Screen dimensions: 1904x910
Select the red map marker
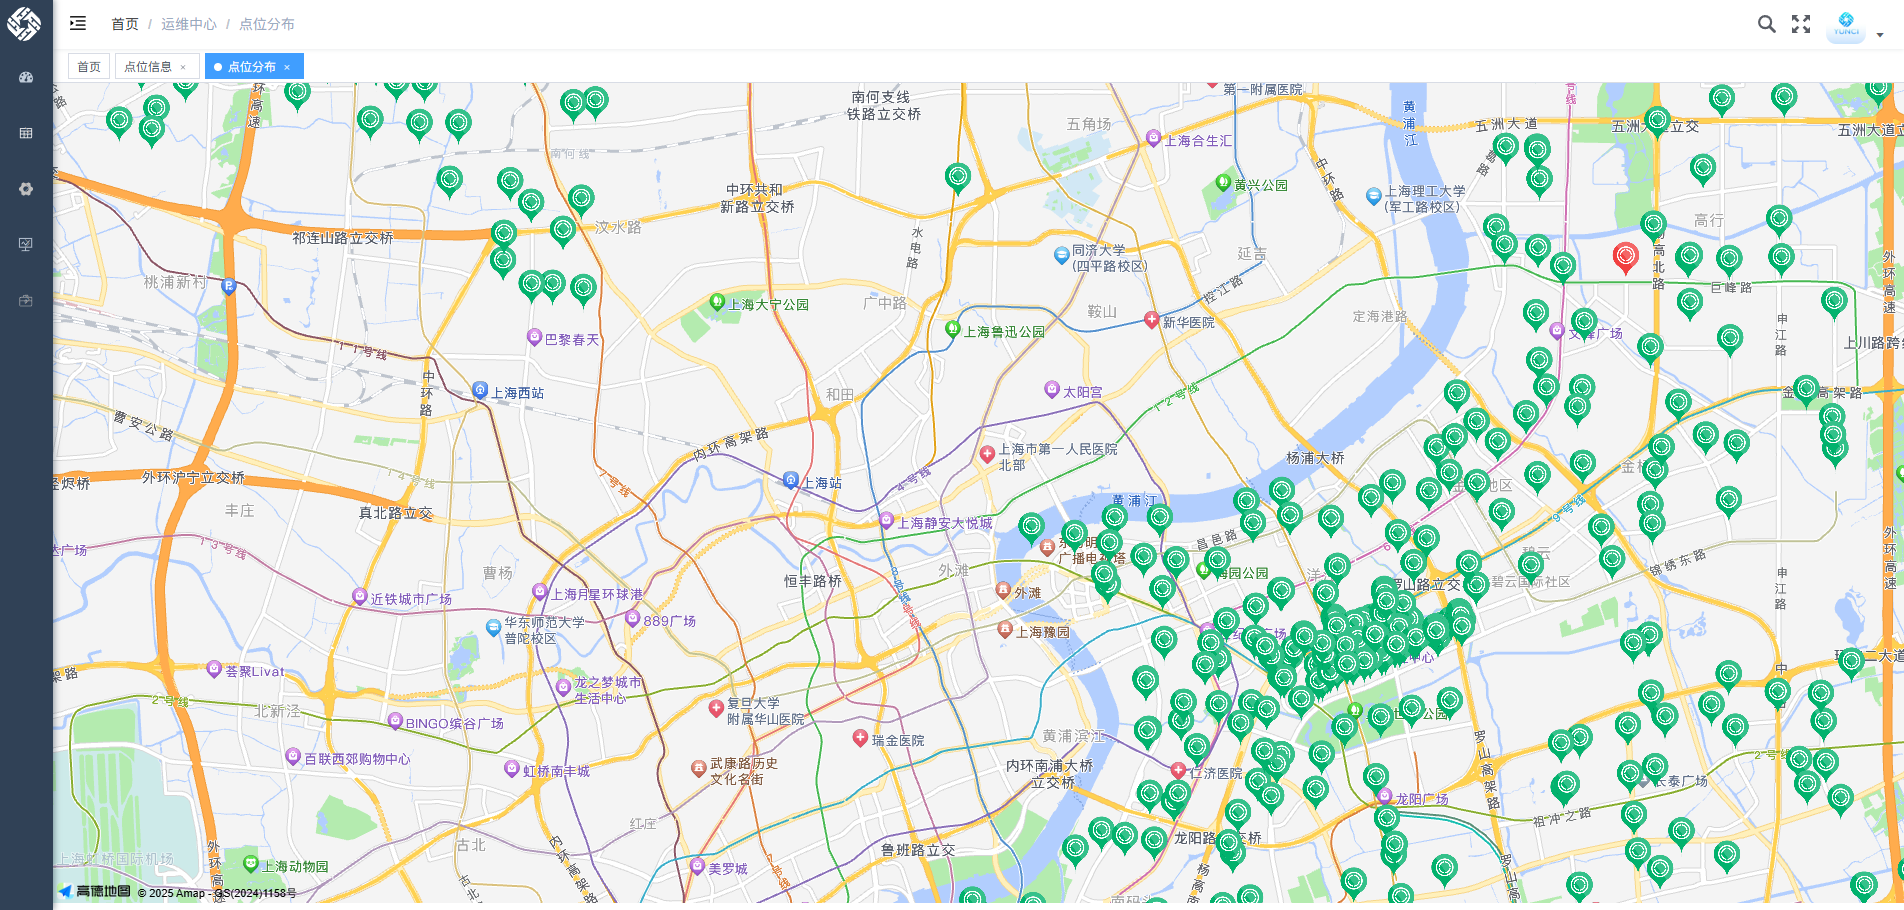(1625, 256)
